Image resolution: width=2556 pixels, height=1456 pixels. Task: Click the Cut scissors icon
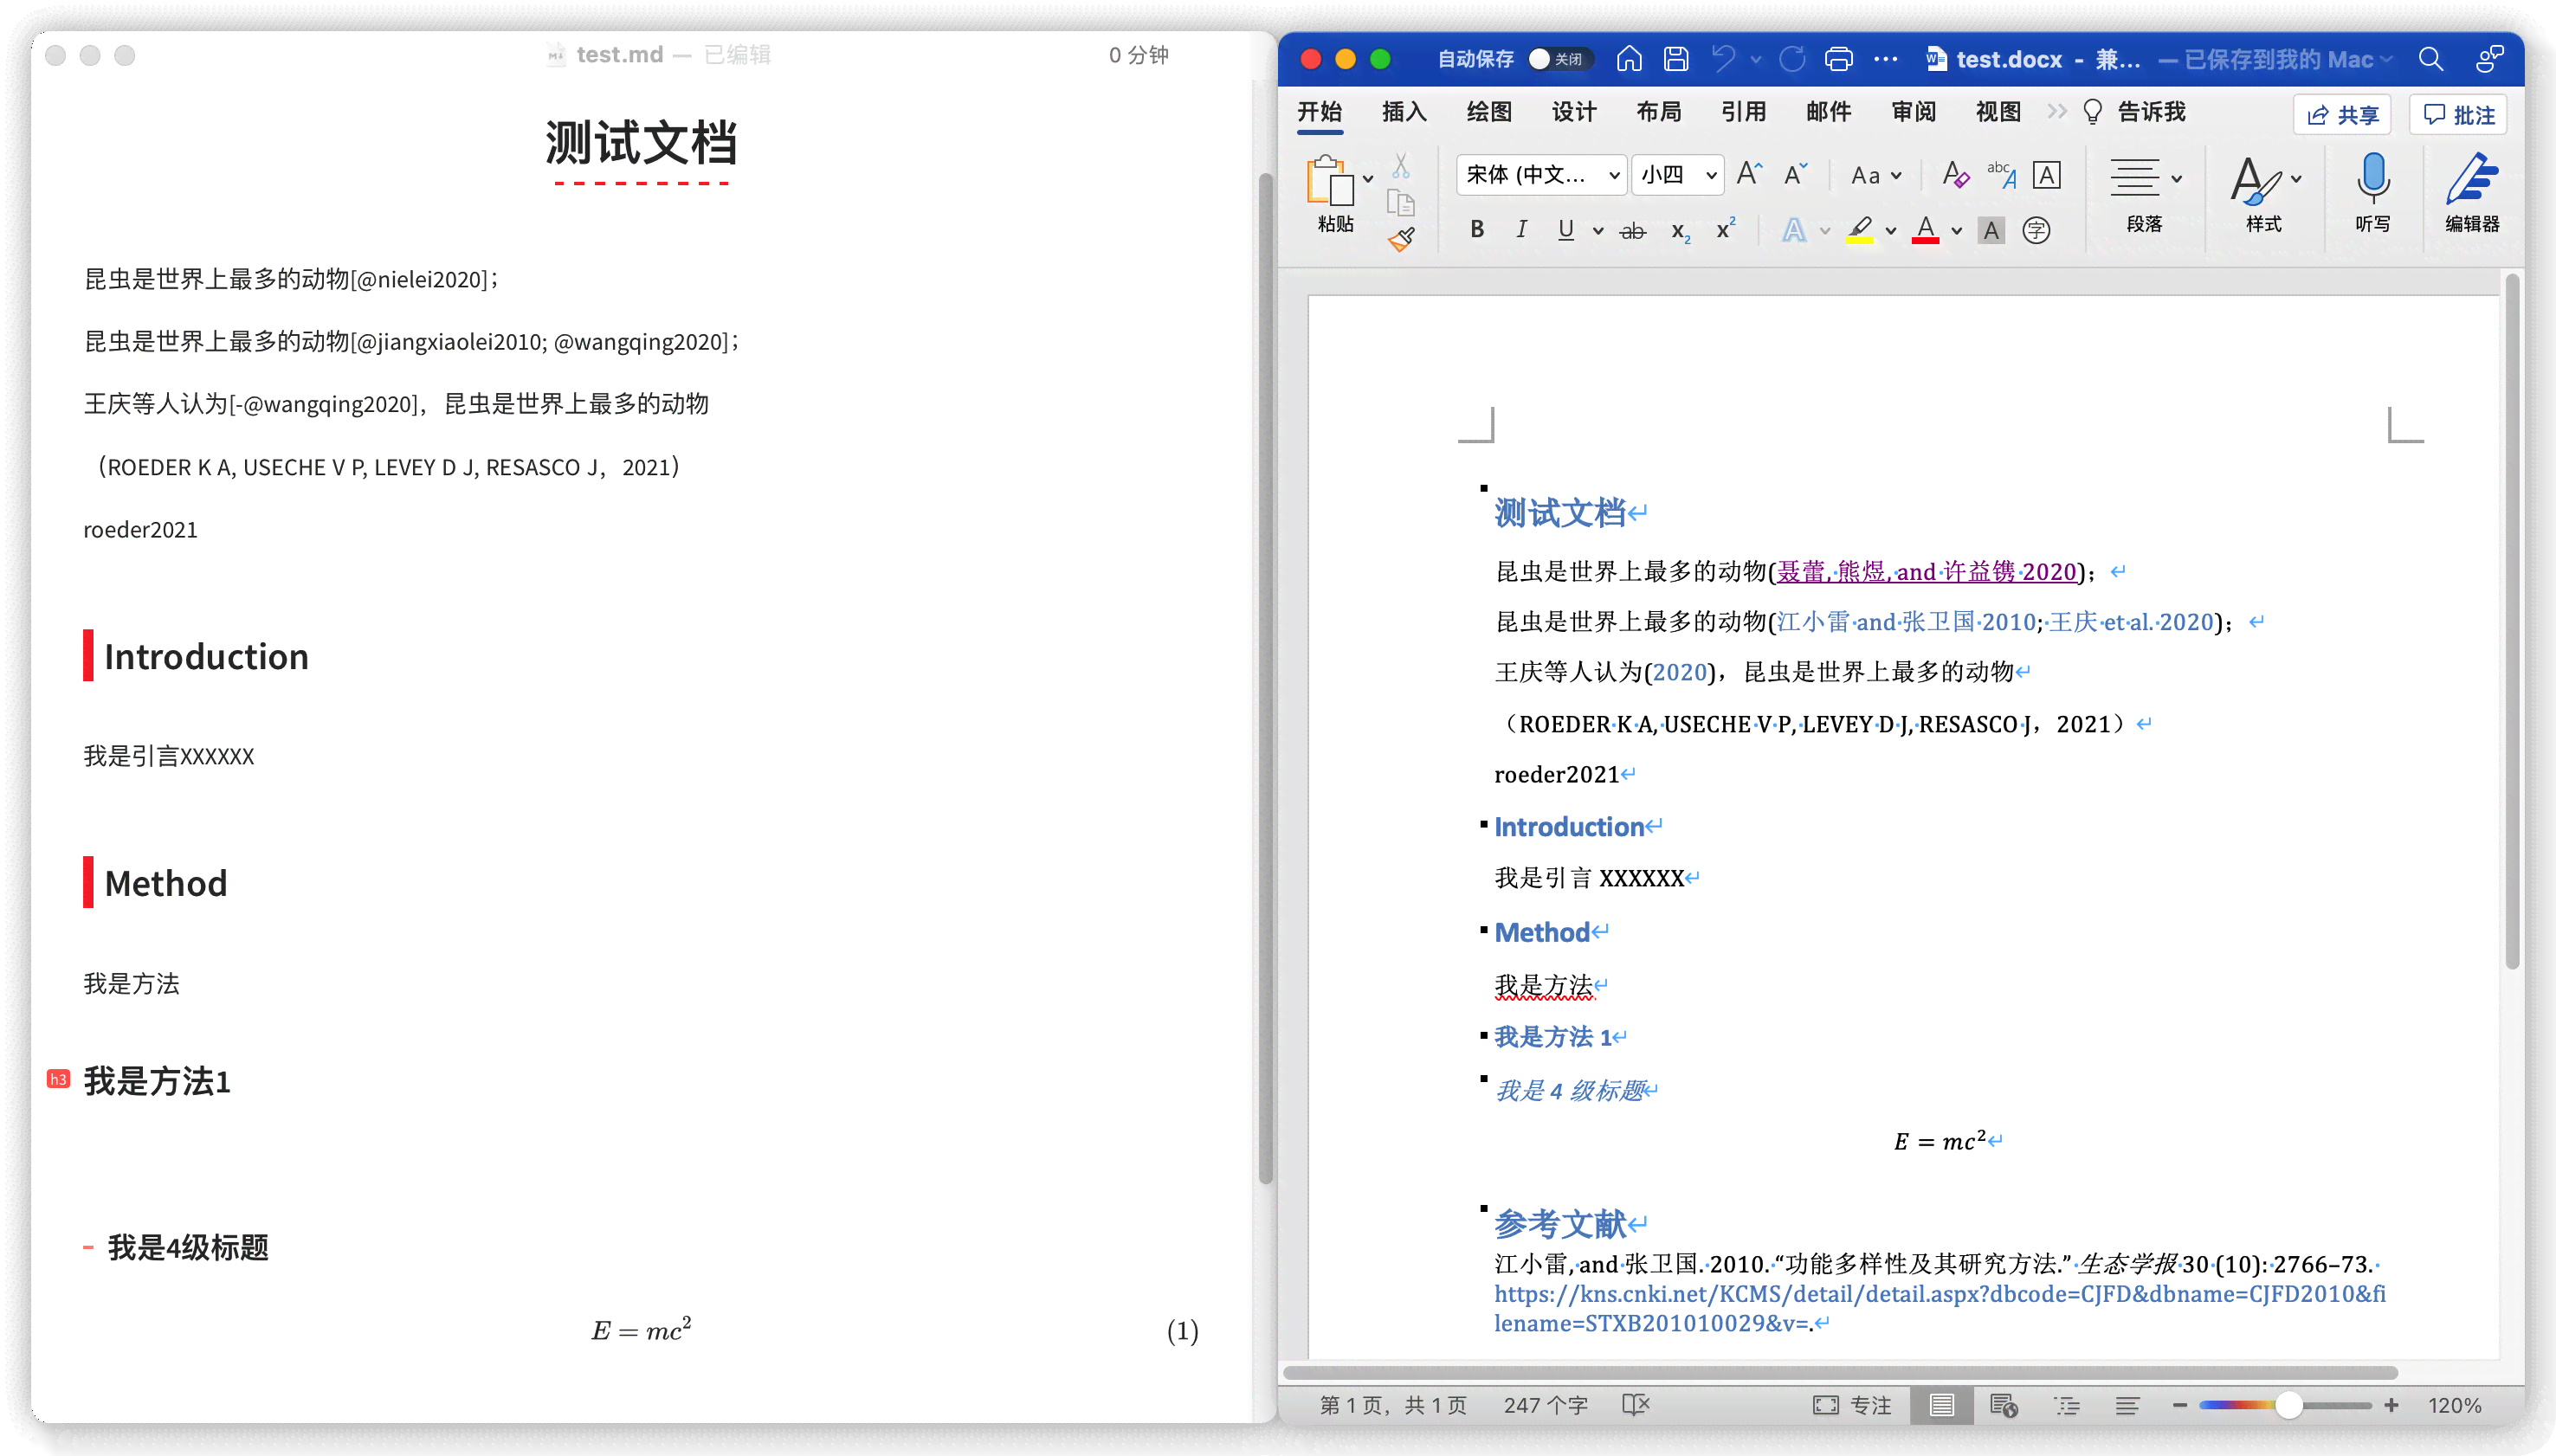point(1401,166)
